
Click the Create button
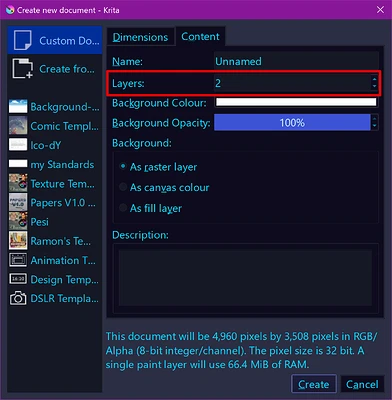coord(314,384)
